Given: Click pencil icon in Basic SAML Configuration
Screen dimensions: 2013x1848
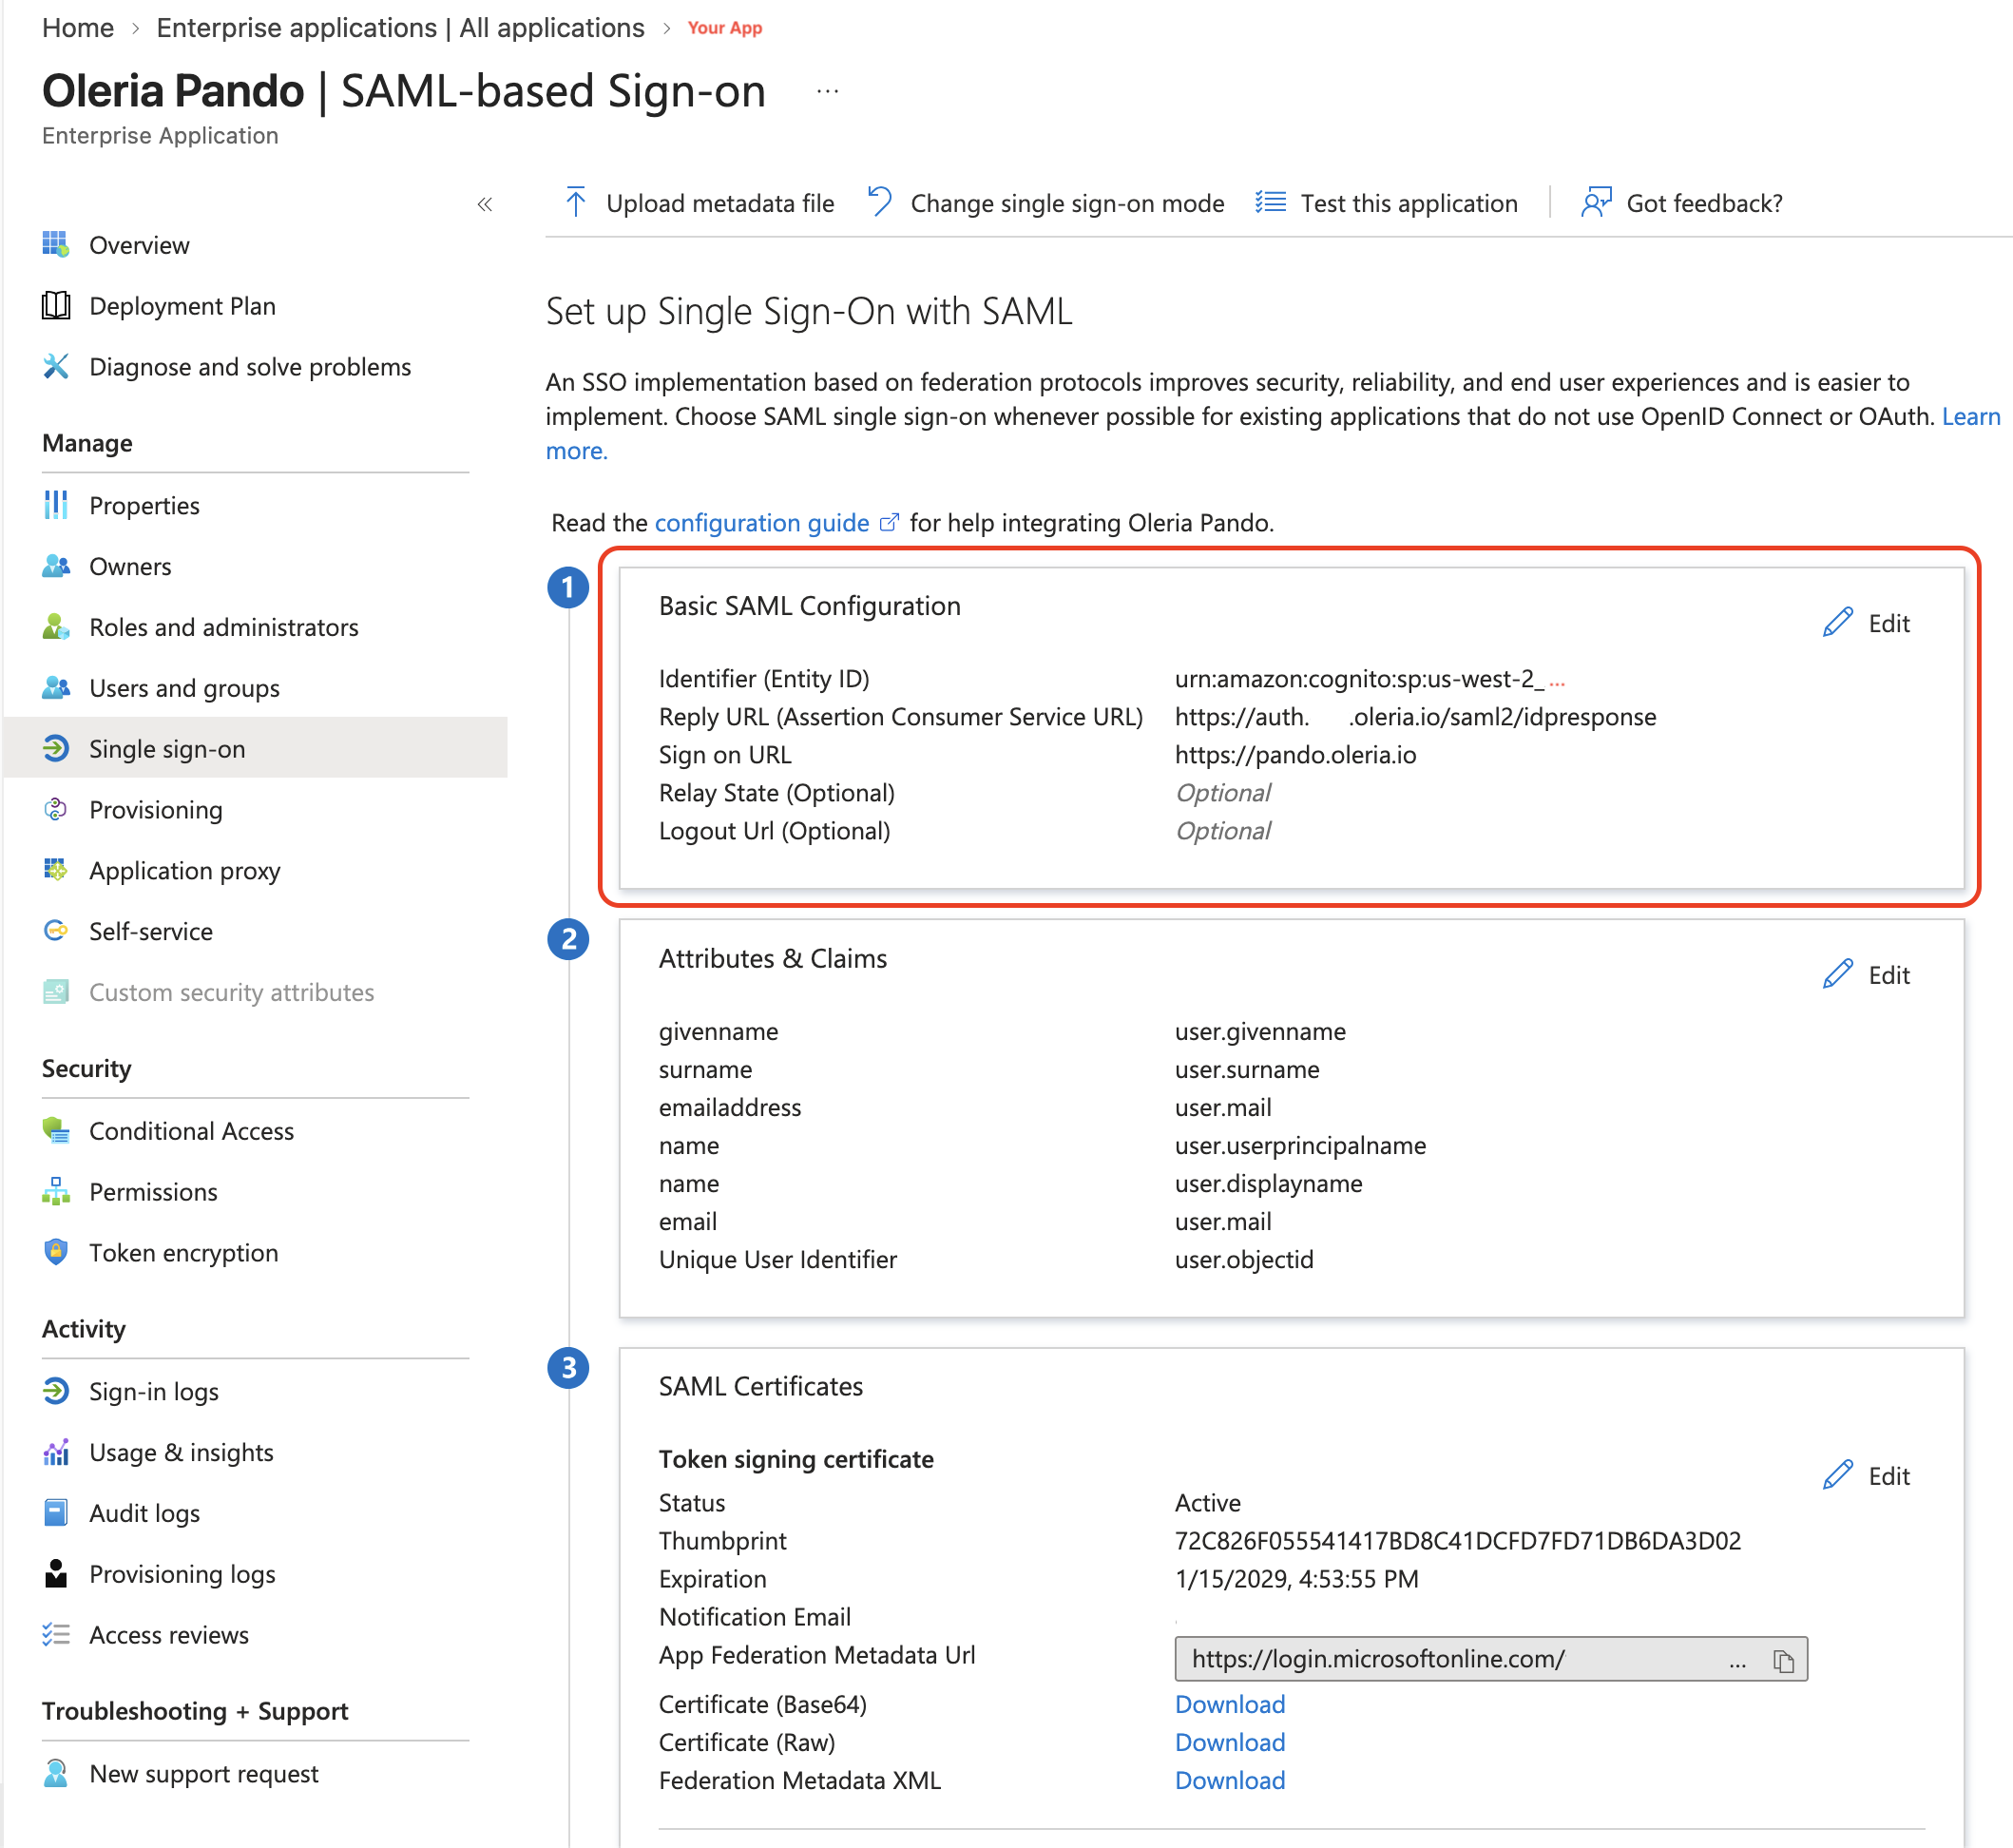Looking at the screenshot, I should [1838, 623].
